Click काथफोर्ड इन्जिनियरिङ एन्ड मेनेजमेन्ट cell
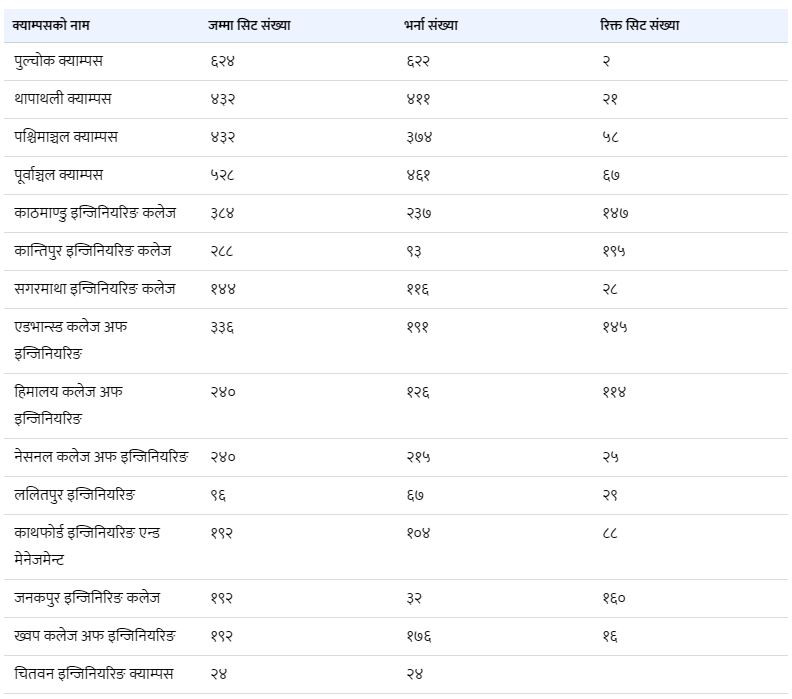 (87, 546)
